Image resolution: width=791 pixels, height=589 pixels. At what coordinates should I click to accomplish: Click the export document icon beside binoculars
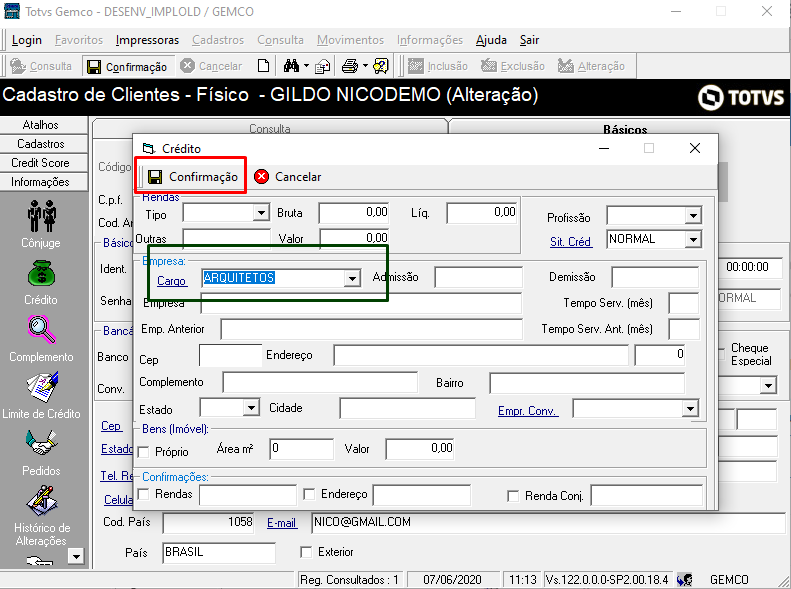click(x=322, y=66)
